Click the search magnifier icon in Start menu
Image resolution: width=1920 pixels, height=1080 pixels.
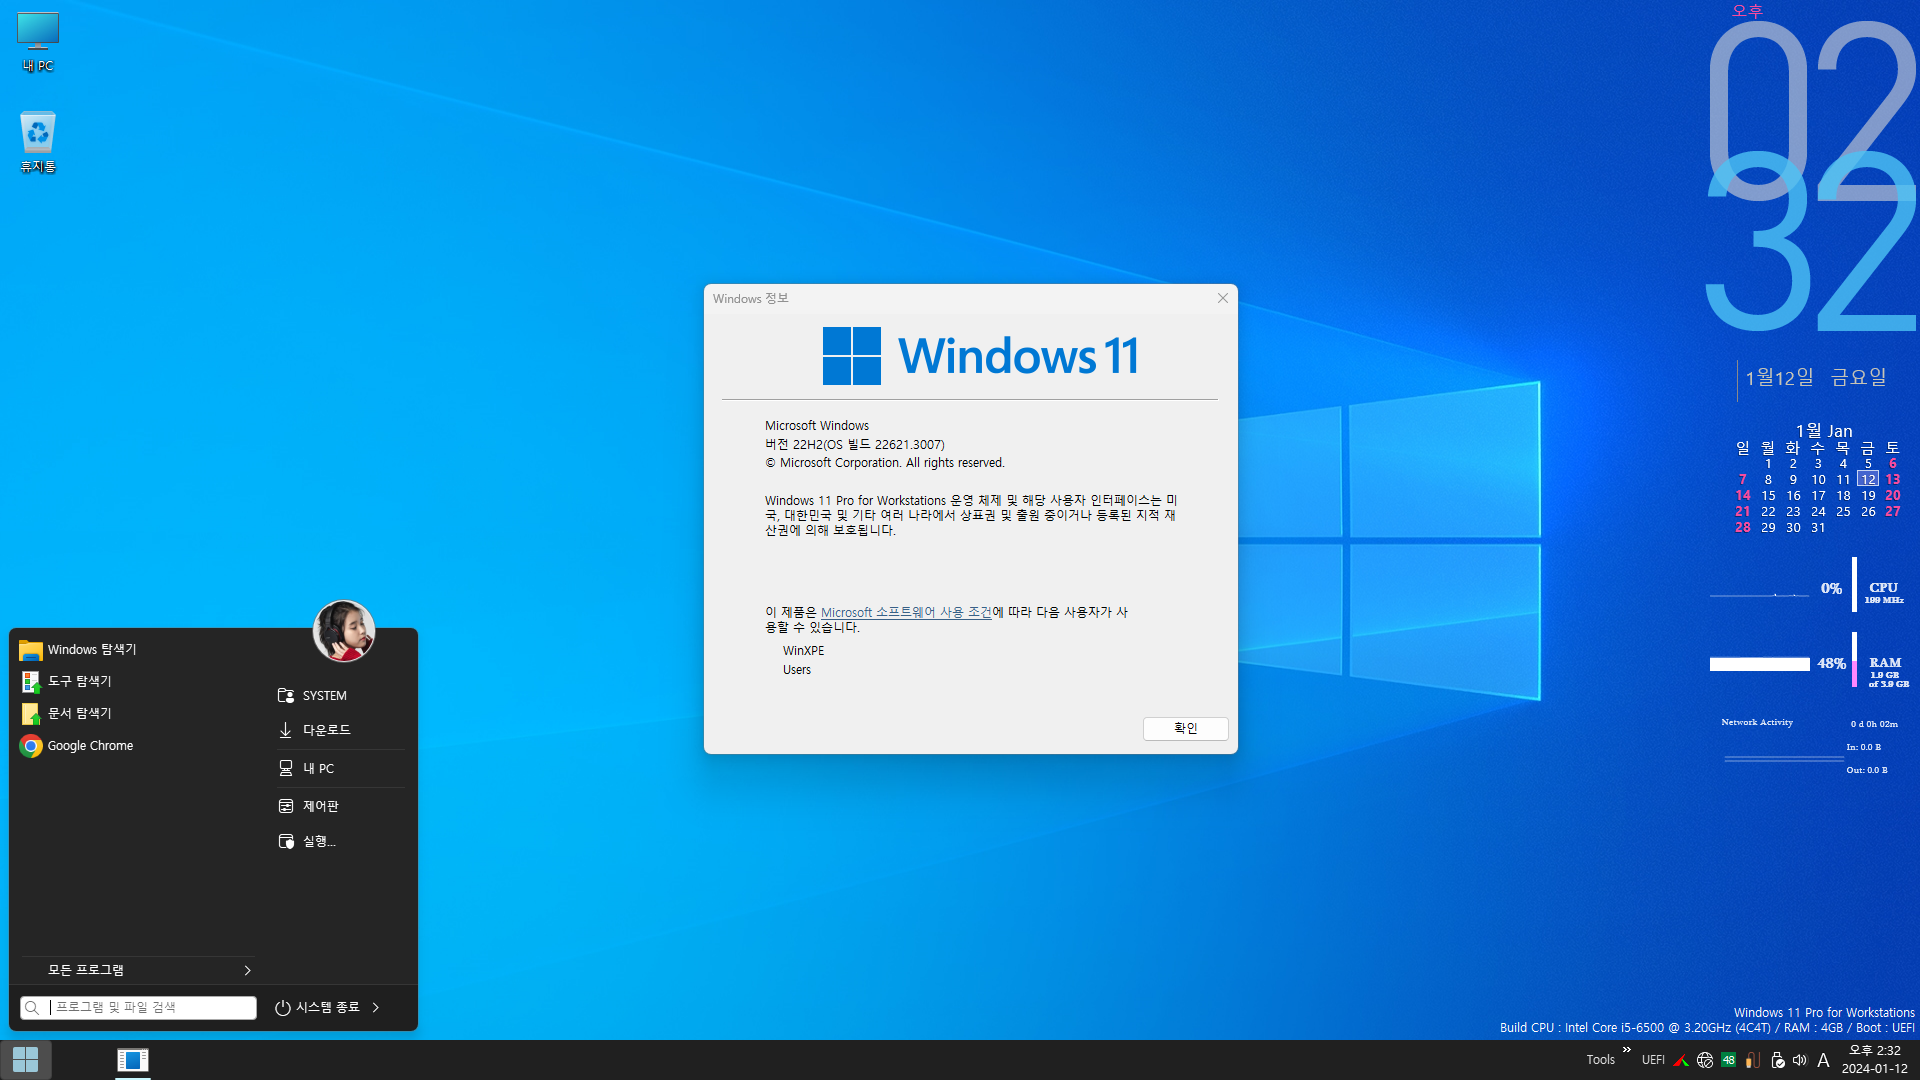pos(32,1008)
